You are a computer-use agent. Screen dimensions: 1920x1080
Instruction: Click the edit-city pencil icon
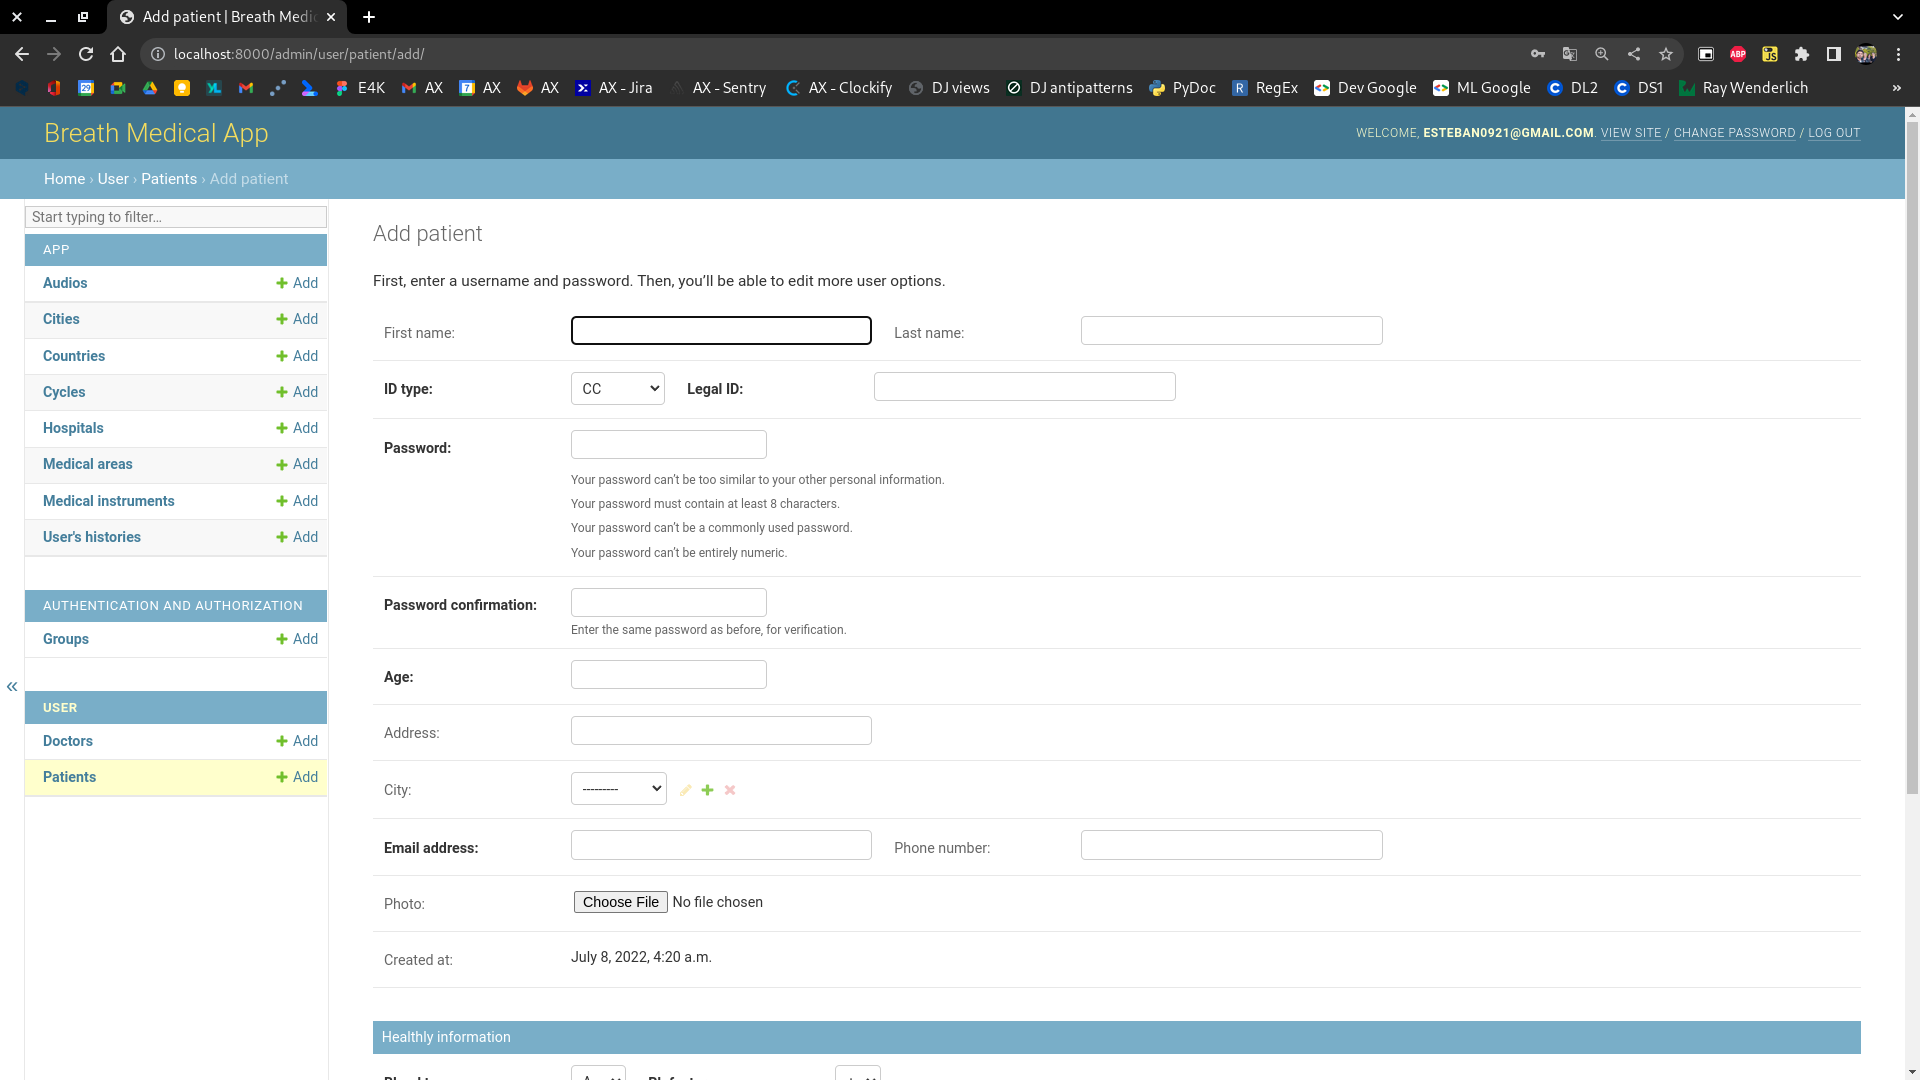click(x=685, y=790)
